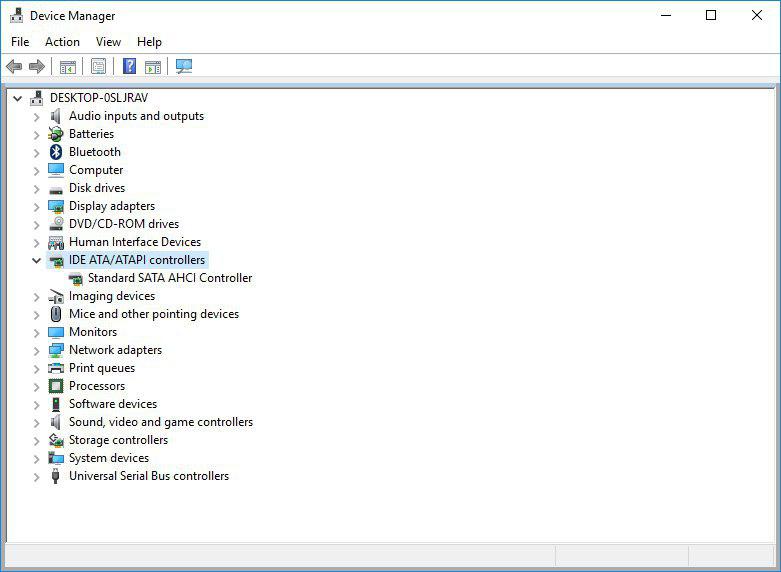Click the Forward arrow in the toolbar
781x572 pixels.
pos(37,67)
